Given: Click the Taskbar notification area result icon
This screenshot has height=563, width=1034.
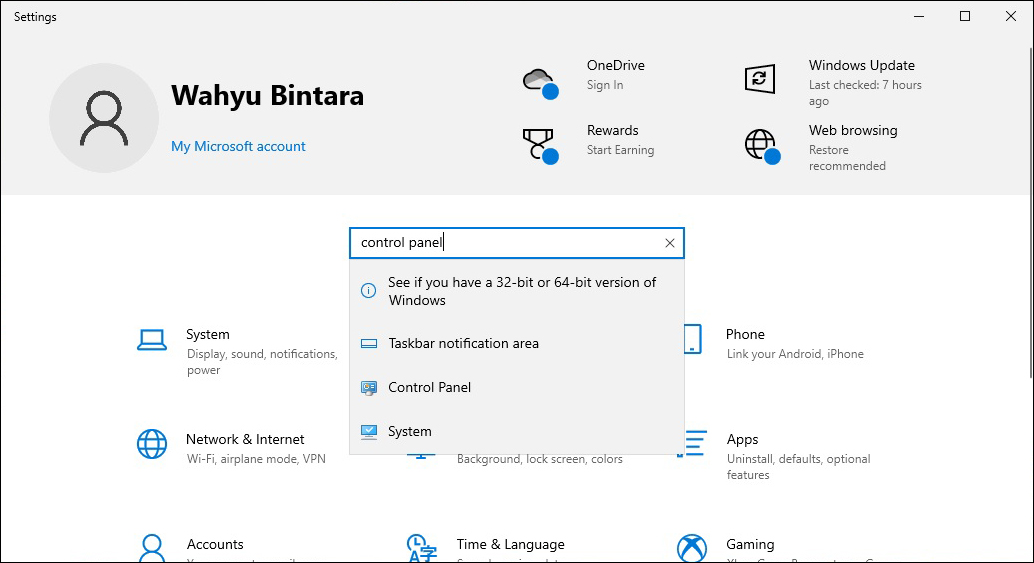Looking at the screenshot, I should [x=369, y=343].
